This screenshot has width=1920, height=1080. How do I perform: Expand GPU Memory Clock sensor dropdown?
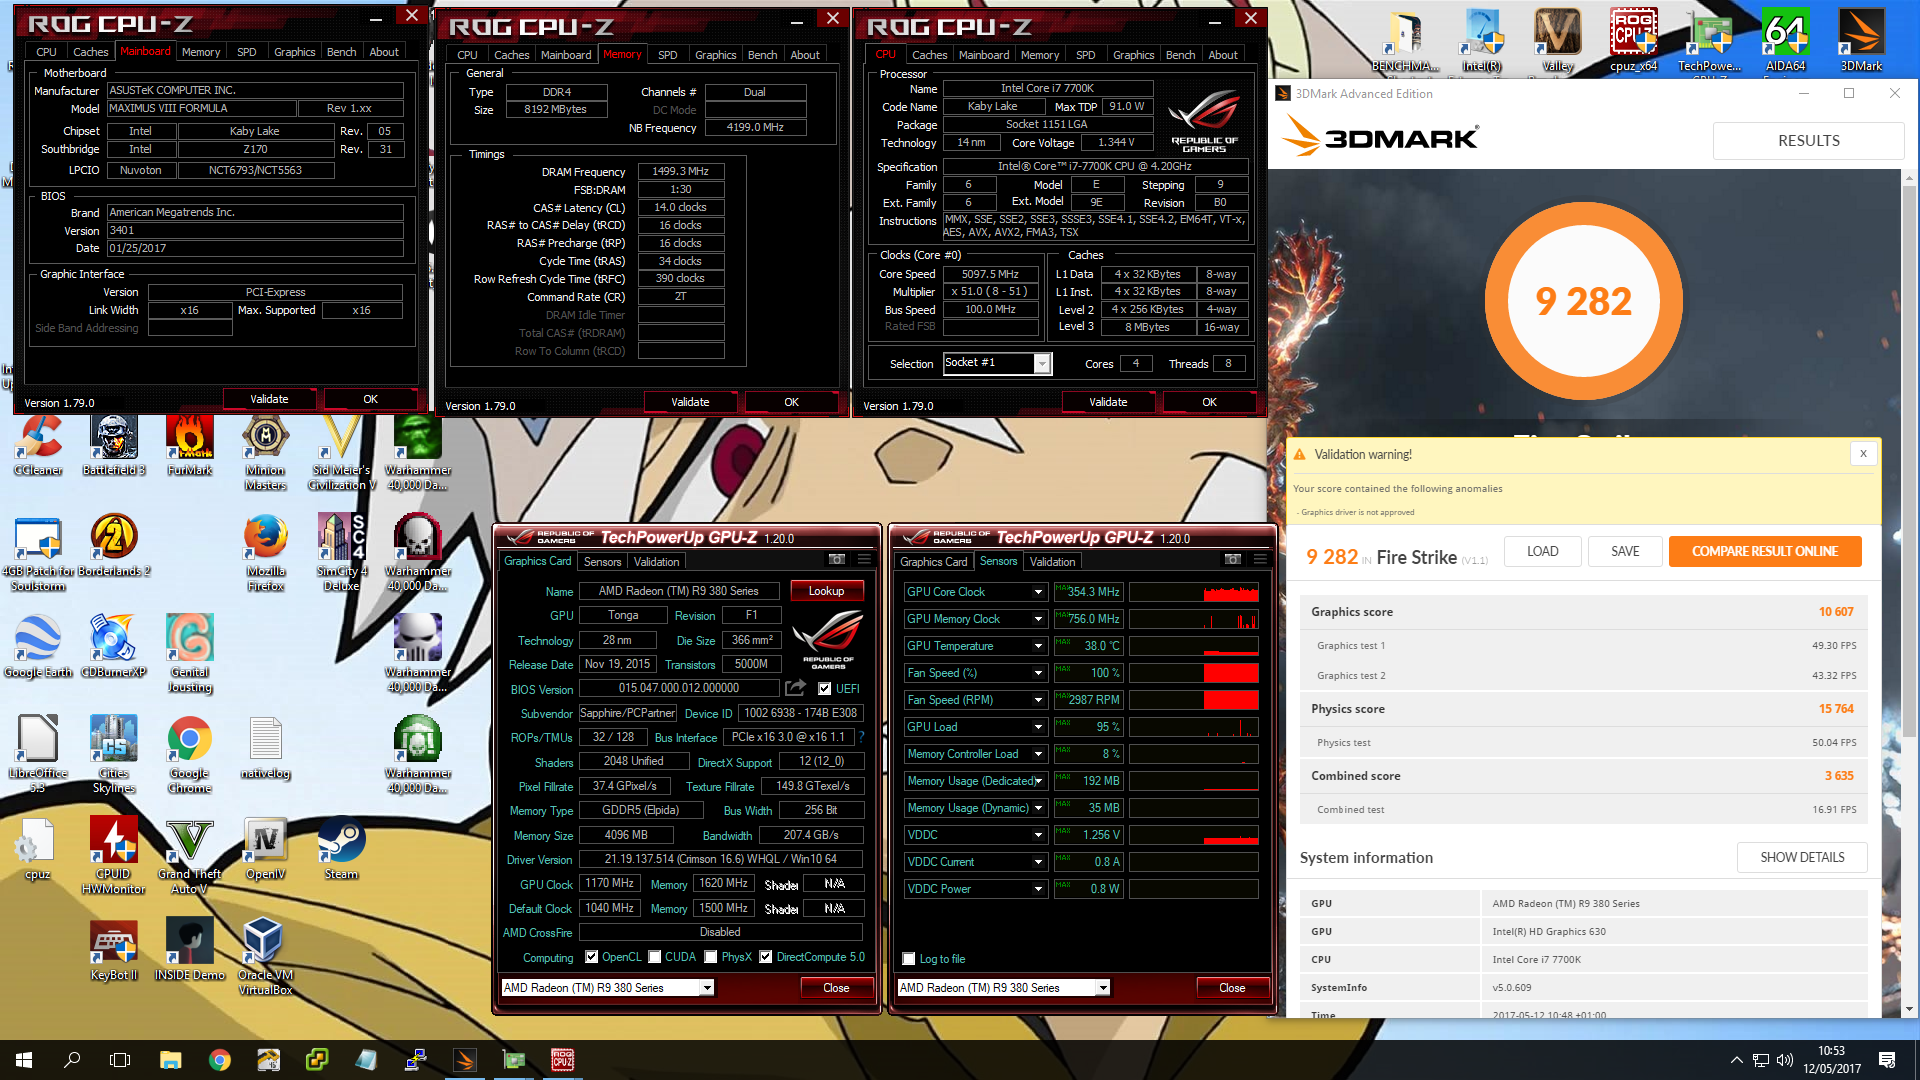[x=1038, y=619]
